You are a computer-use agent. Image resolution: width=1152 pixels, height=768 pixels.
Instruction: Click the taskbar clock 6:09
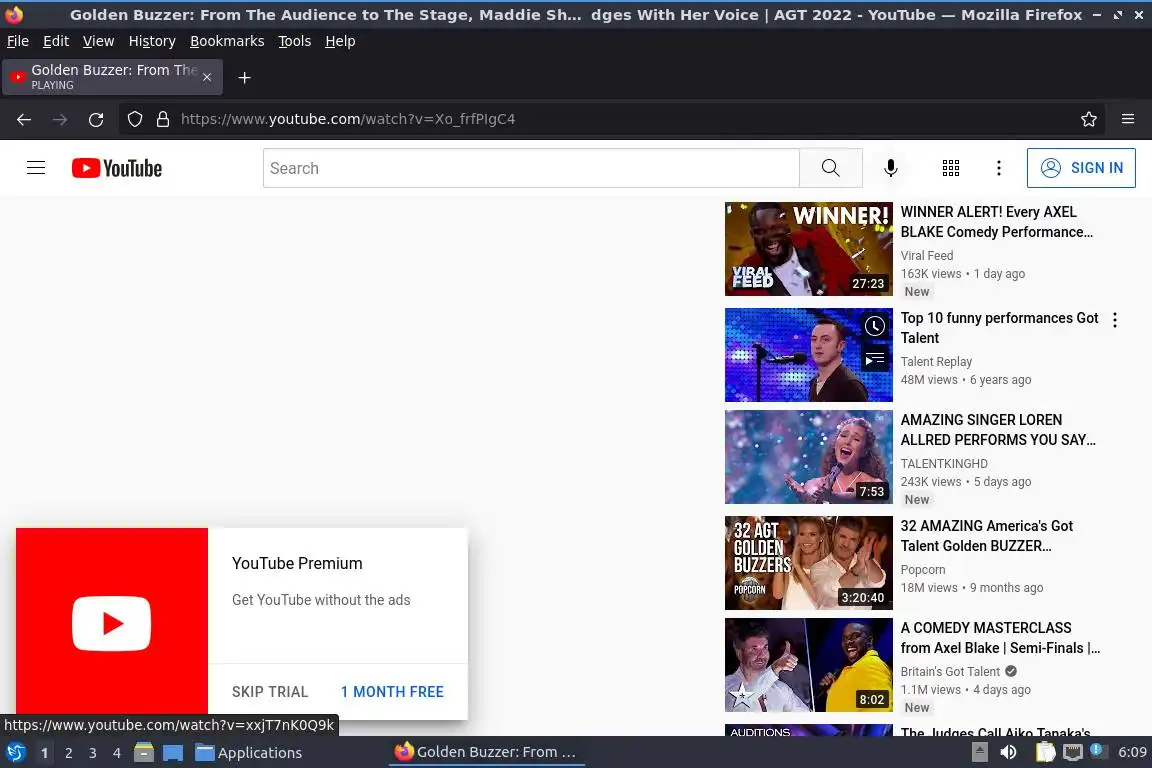1132,752
